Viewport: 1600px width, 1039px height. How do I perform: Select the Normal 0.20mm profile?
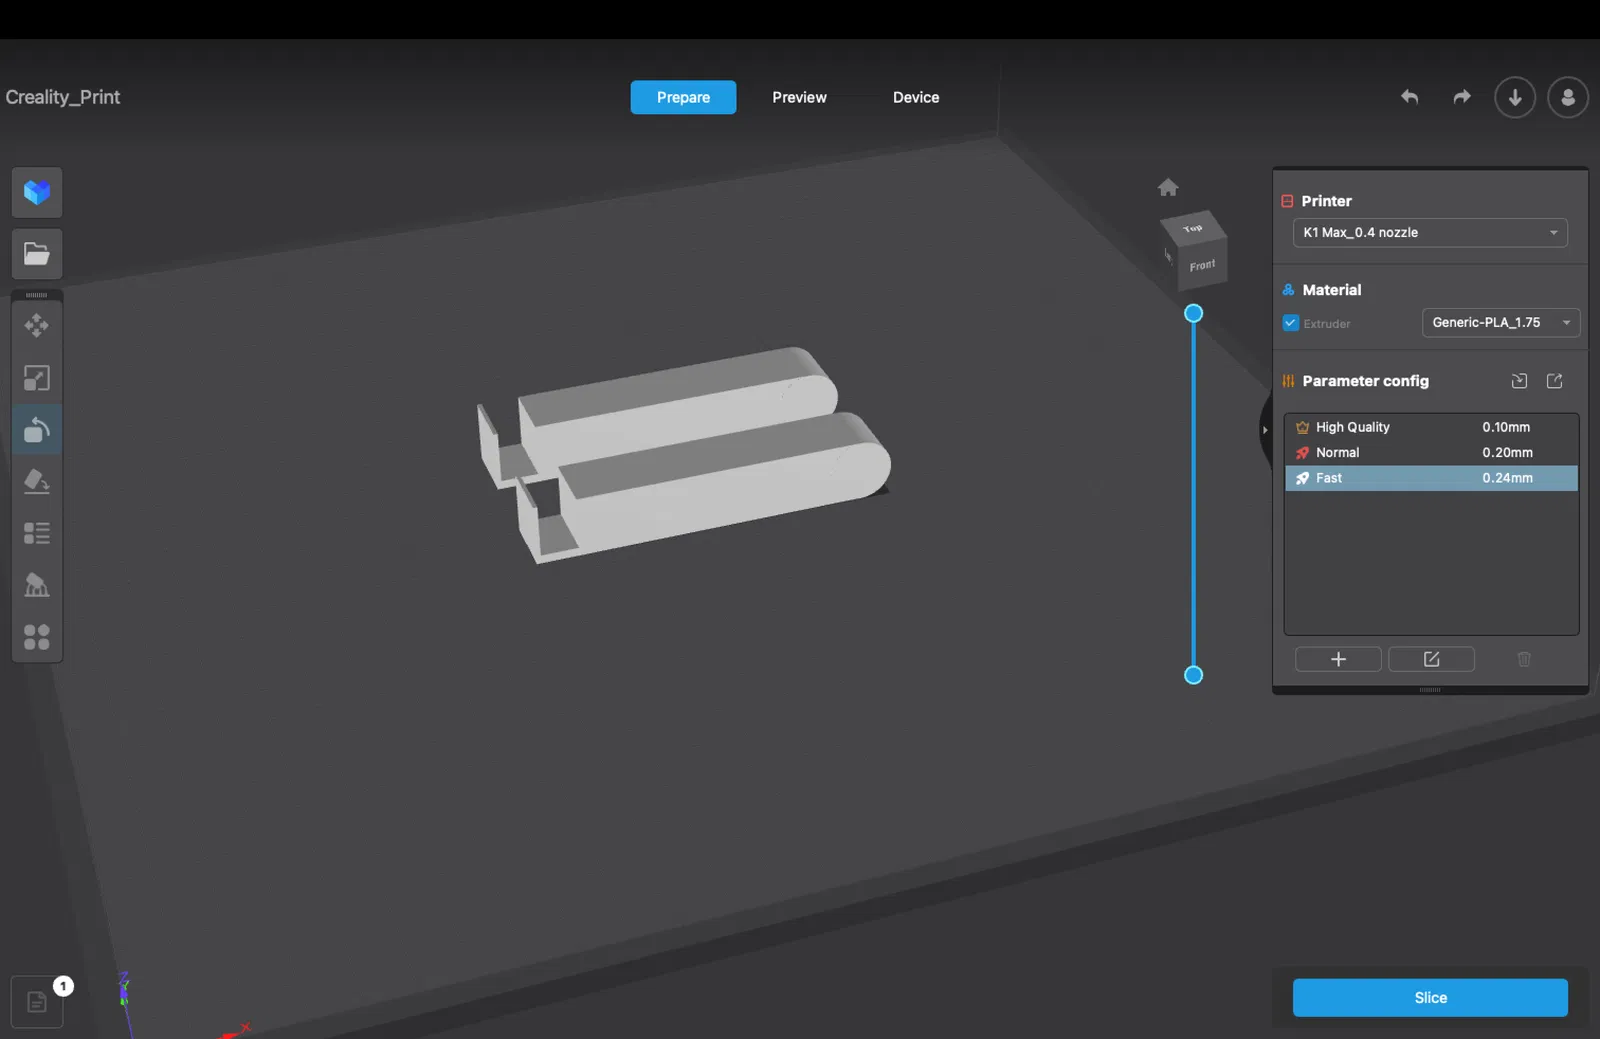pyautogui.click(x=1431, y=453)
